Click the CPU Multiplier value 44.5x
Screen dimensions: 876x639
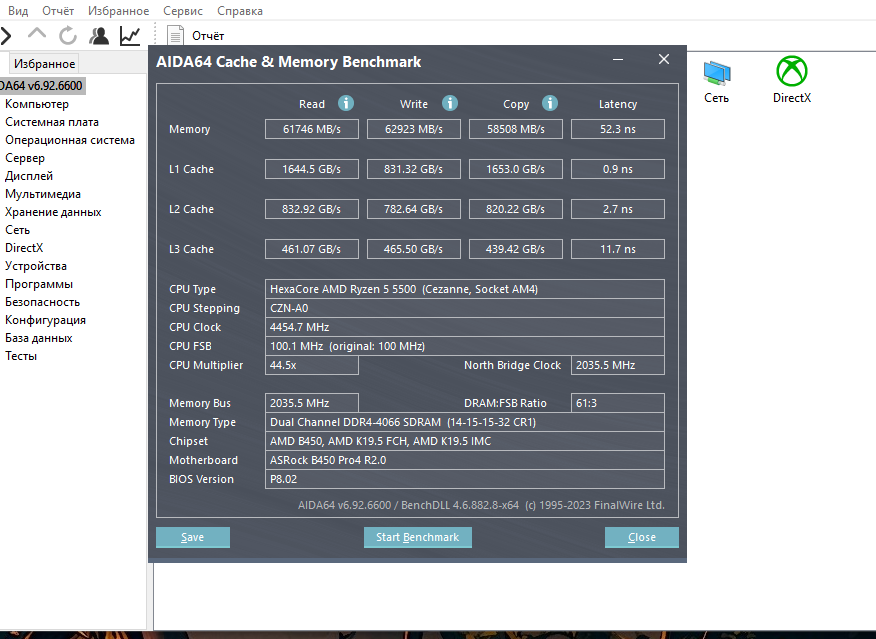tap(312, 365)
